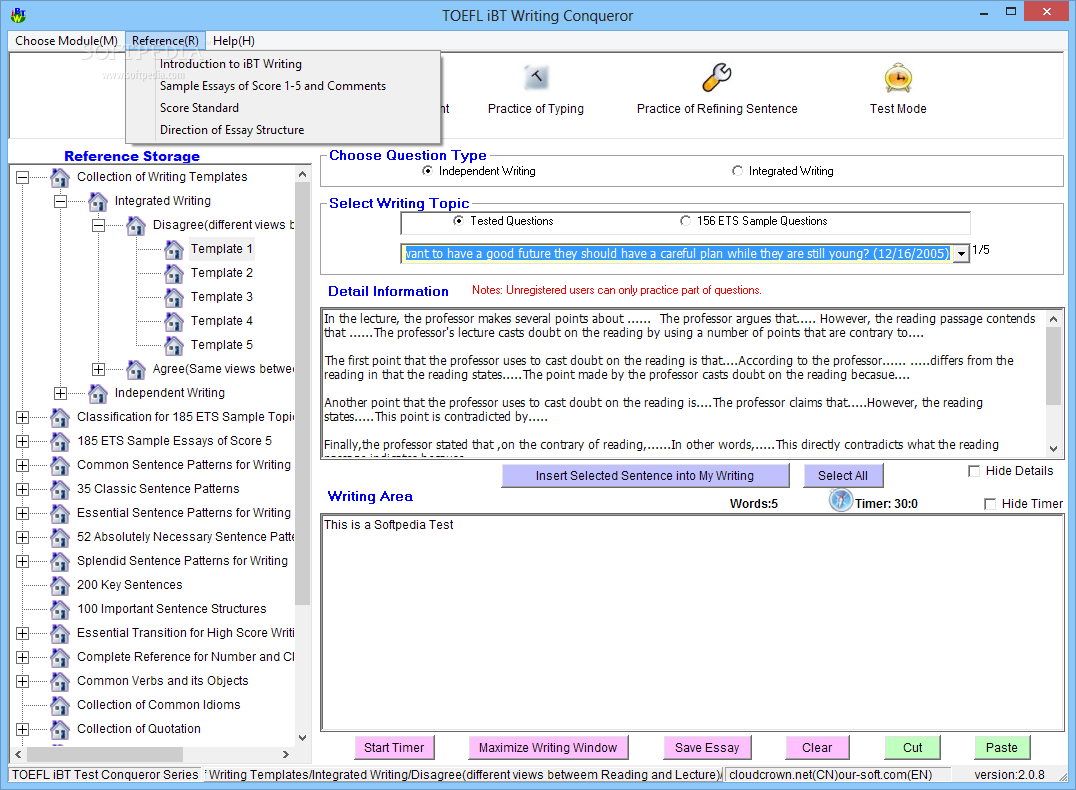Open Score Standard reference entry
Image resolution: width=1076 pixels, height=790 pixels.
283,108
